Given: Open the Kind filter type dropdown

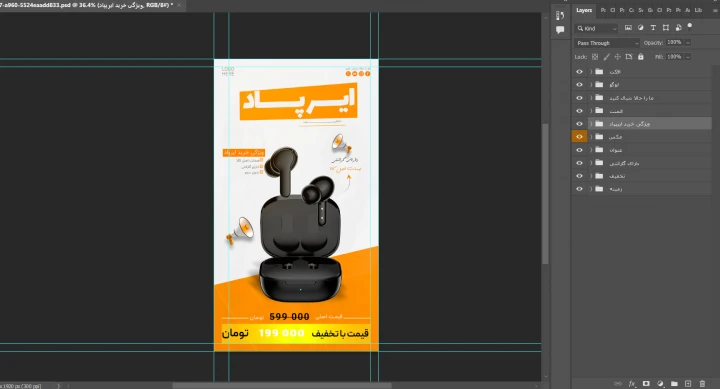Looking at the screenshot, I should coord(597,28).
